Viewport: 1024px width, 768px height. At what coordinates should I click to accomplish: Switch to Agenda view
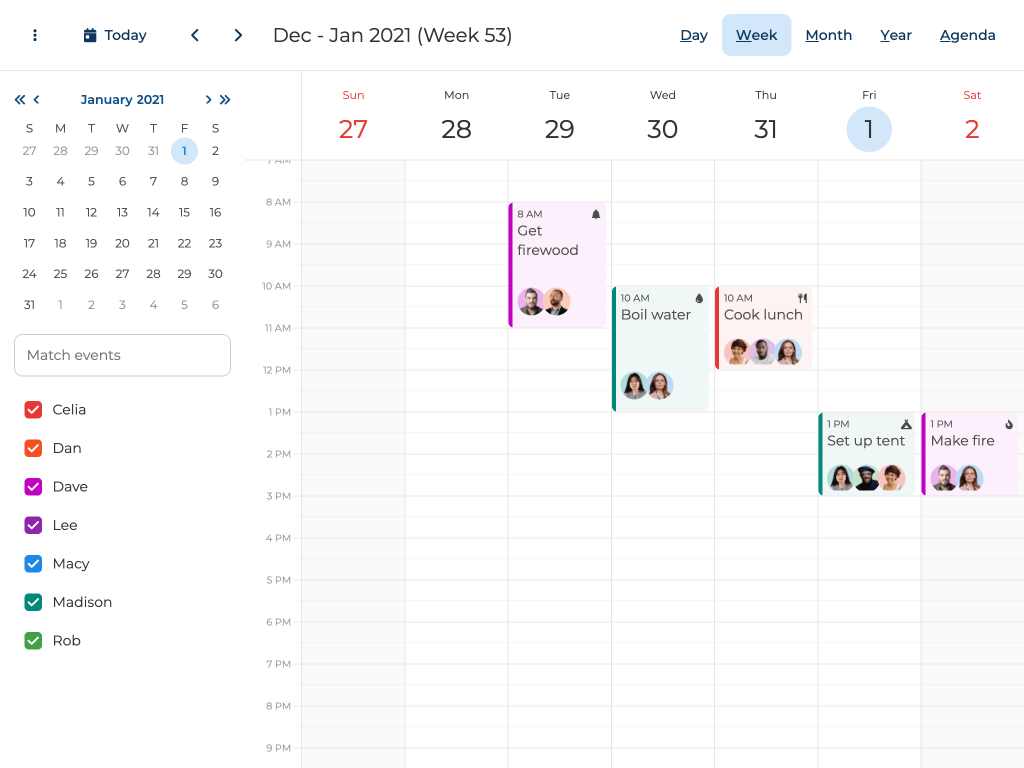[x=967, y=35]
